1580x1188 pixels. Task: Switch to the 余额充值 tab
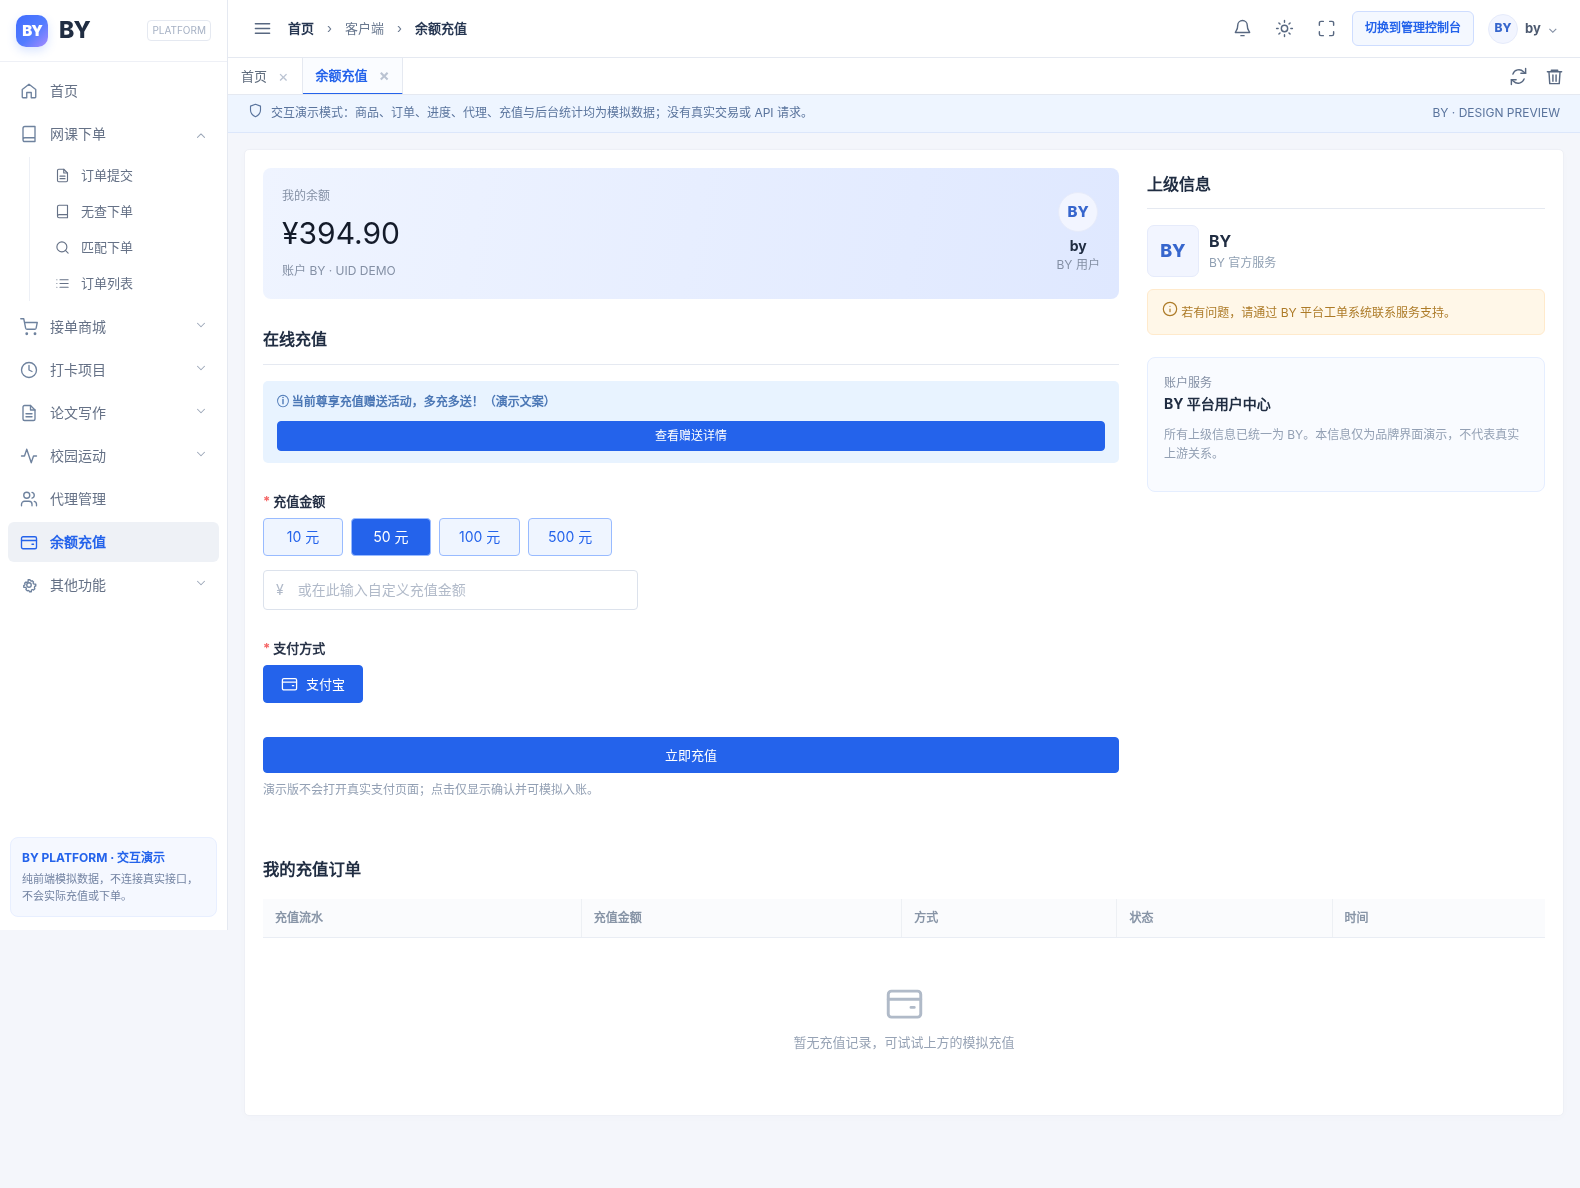[x=341, y=76]
